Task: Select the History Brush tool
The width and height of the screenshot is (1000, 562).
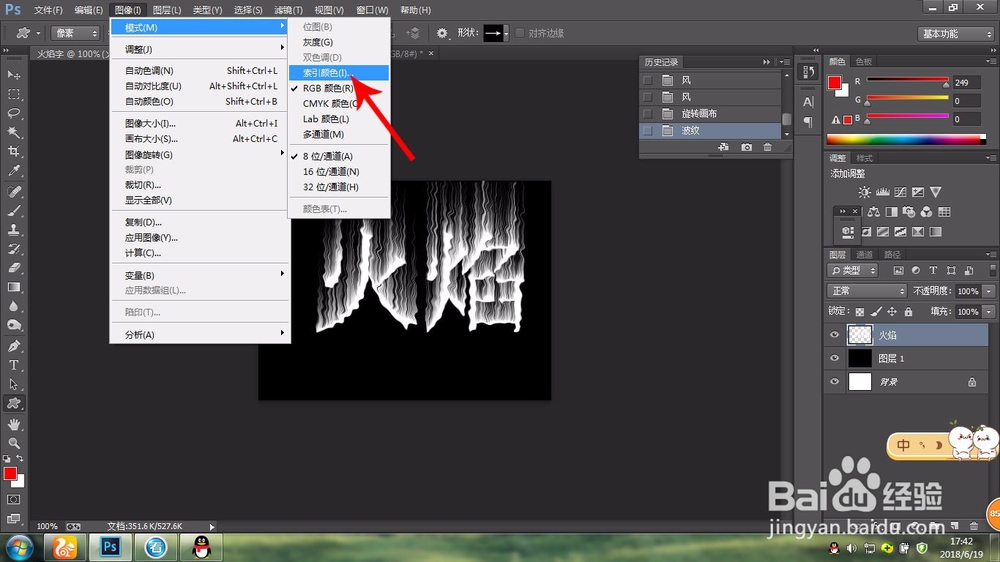Action: pyautogui.click(x=13, y=249)
